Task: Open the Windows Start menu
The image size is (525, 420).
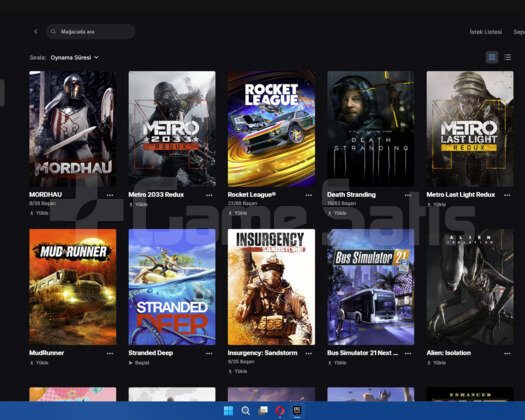Action: 228,411
